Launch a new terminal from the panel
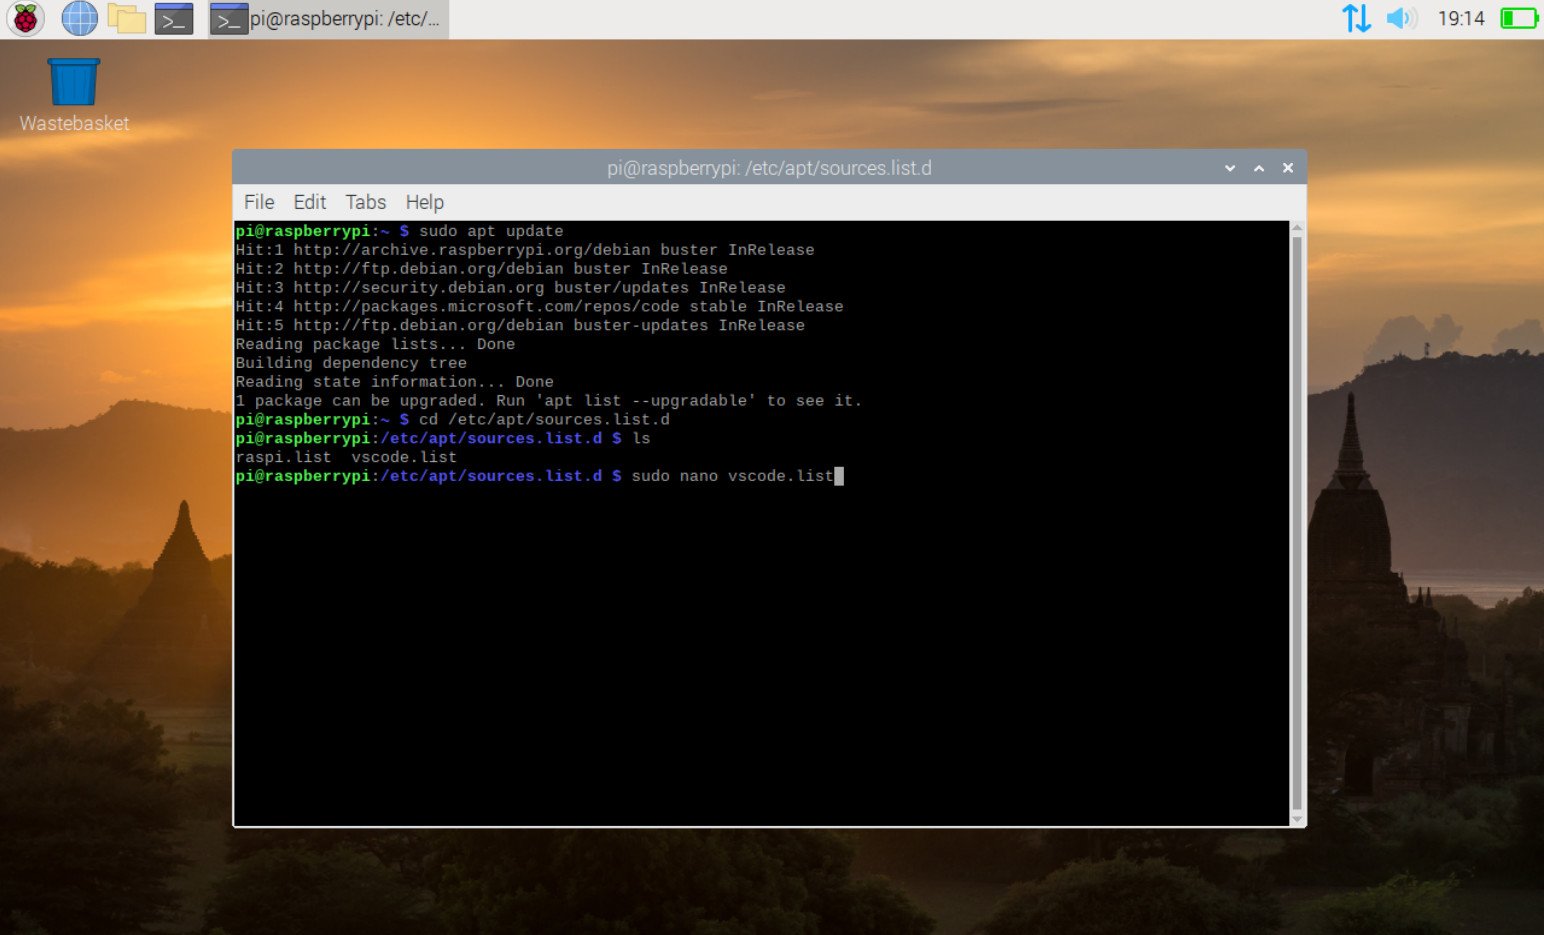The width and height of the screenshot is (1544, 935). pos(173,18)
